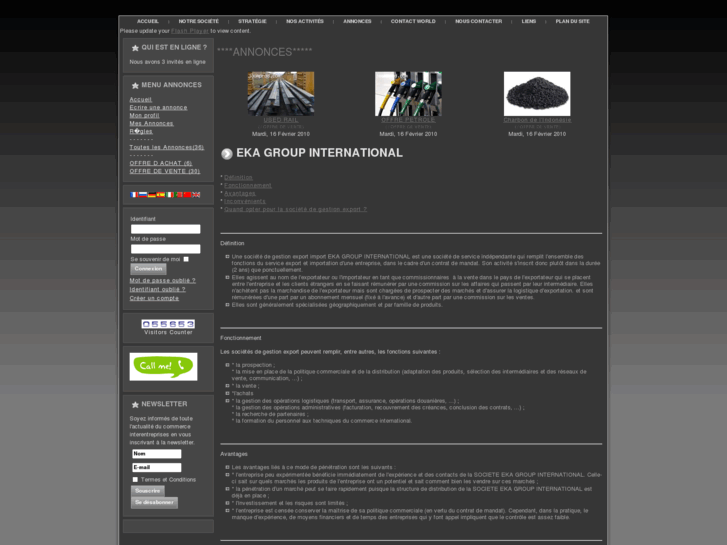Switch language via the French flag
This screenshot has width=727, height=545.
point(134,195)
